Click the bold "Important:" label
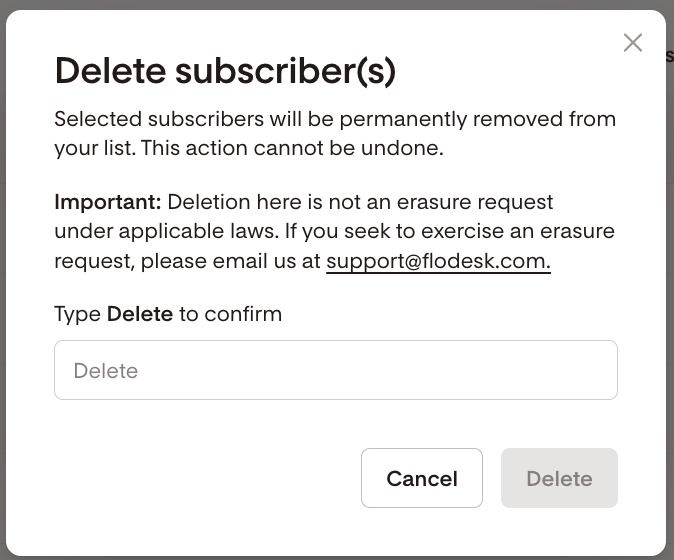This screenshot has width=674, height=560. coord(107,202)
